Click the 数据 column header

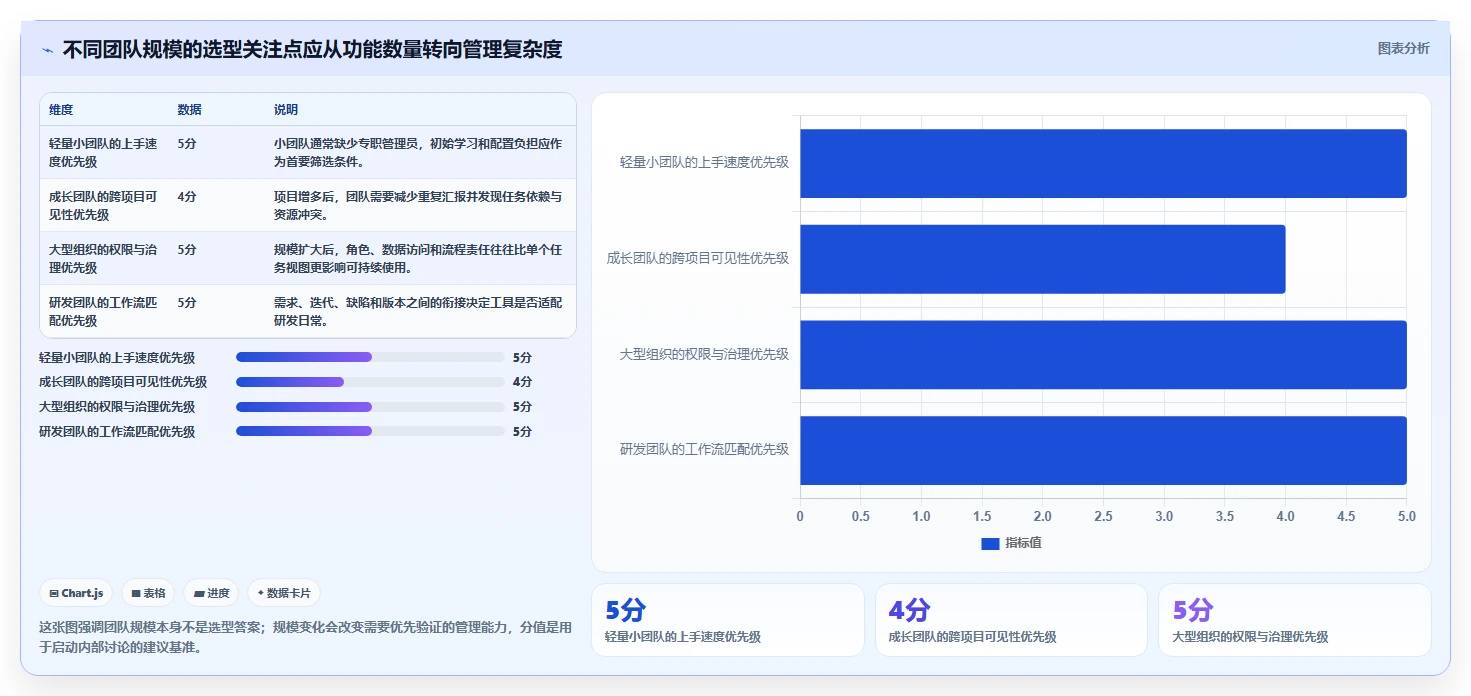point(189,110)
